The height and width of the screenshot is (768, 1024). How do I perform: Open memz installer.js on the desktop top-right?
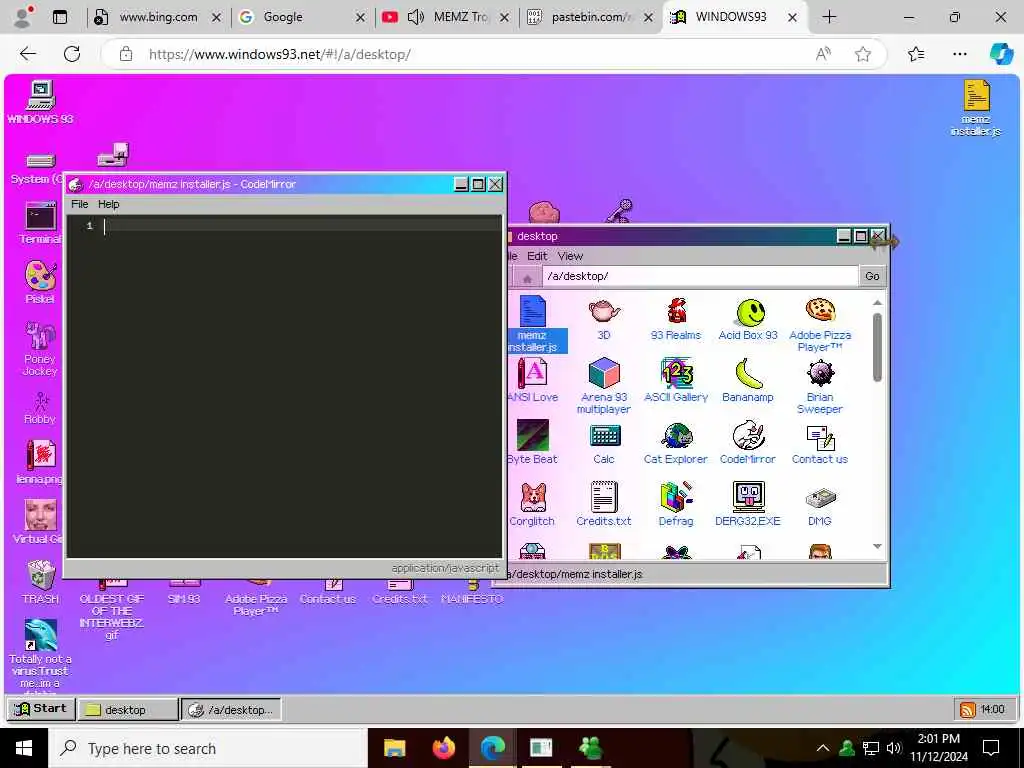click(x=976, y=108)
